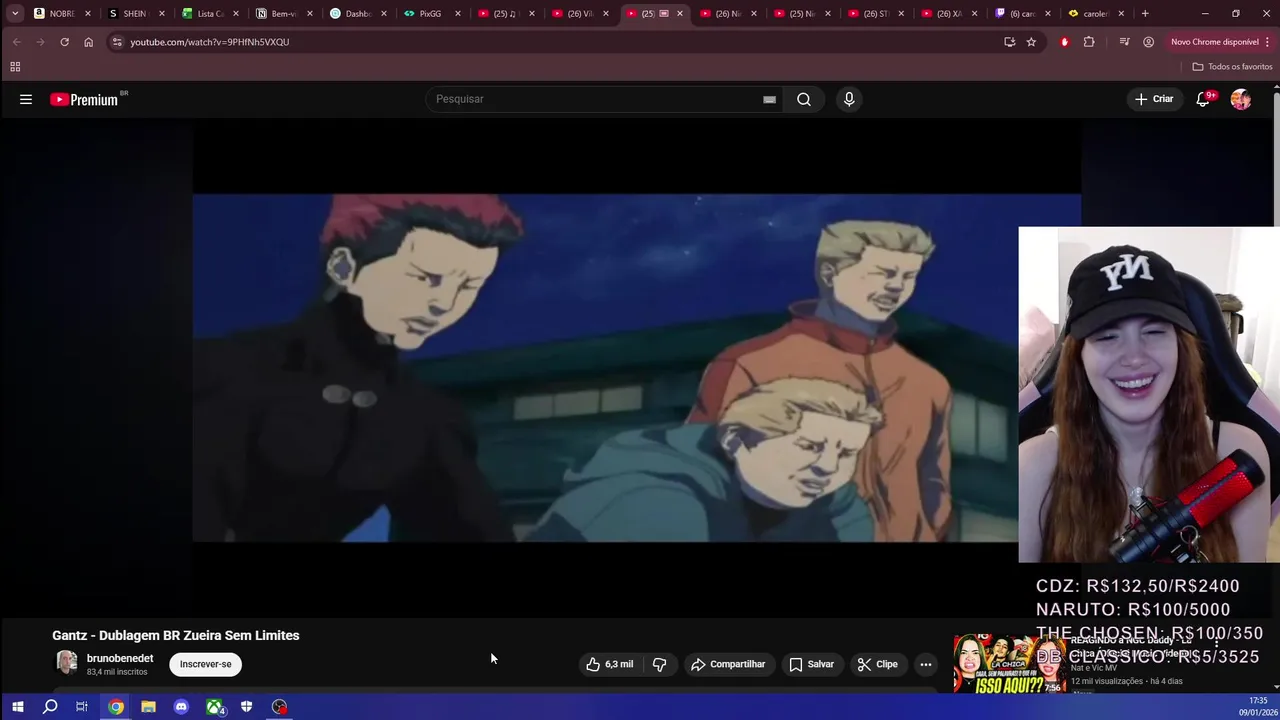Click the install app icon in address bar
Image resolution: width=1280 pixels, height=720 pixels.
[1009, 42]
